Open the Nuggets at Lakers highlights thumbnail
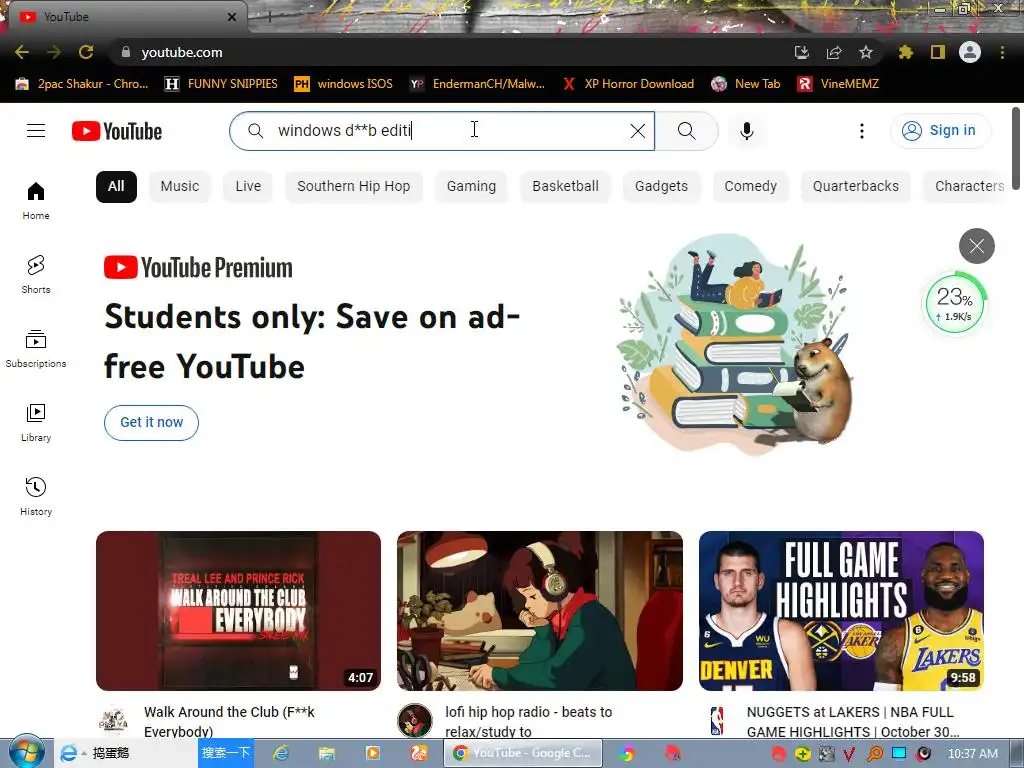The height and width of the screenshot is (768, 1024). (x=841, y=611)
